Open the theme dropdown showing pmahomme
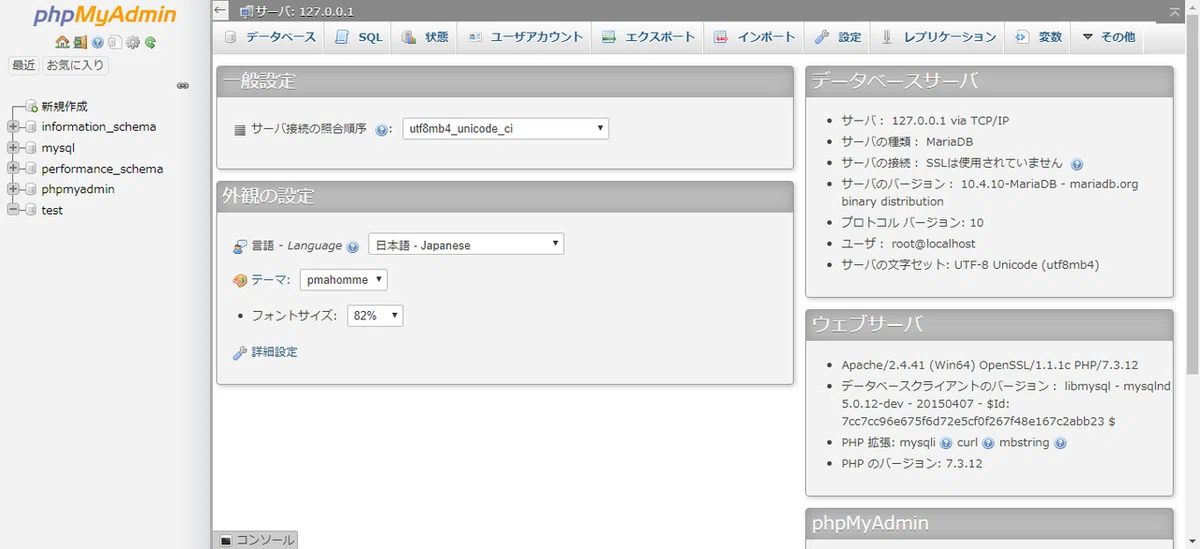 [344, 280]
